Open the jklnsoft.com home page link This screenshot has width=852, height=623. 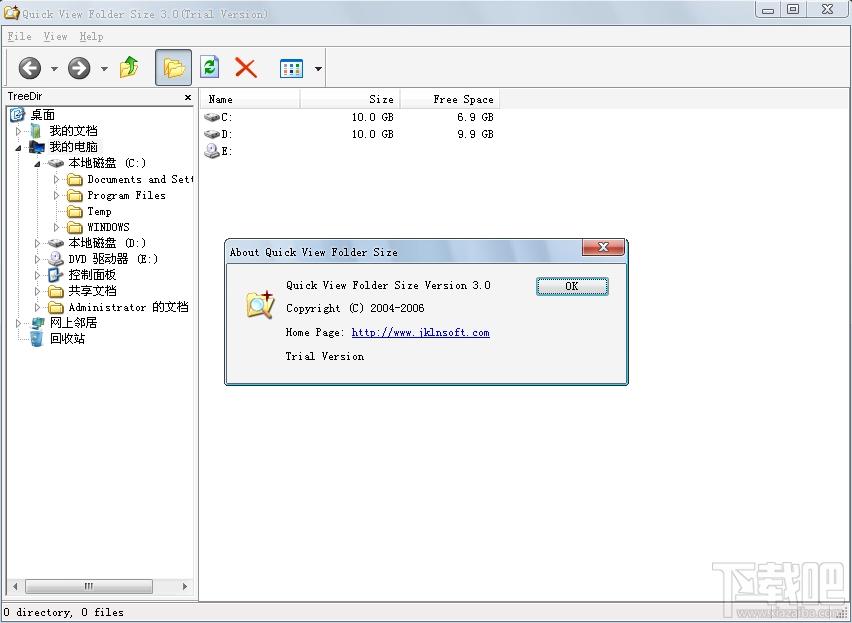[x=420, y=333]
